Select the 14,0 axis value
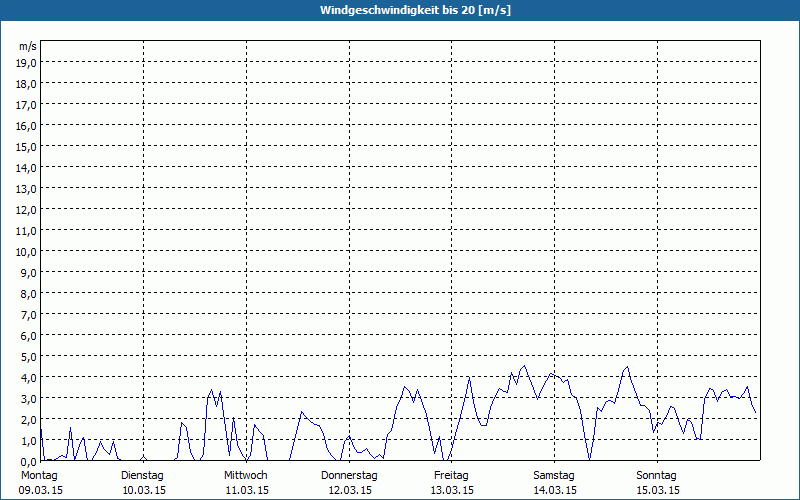 pos(26,168)
